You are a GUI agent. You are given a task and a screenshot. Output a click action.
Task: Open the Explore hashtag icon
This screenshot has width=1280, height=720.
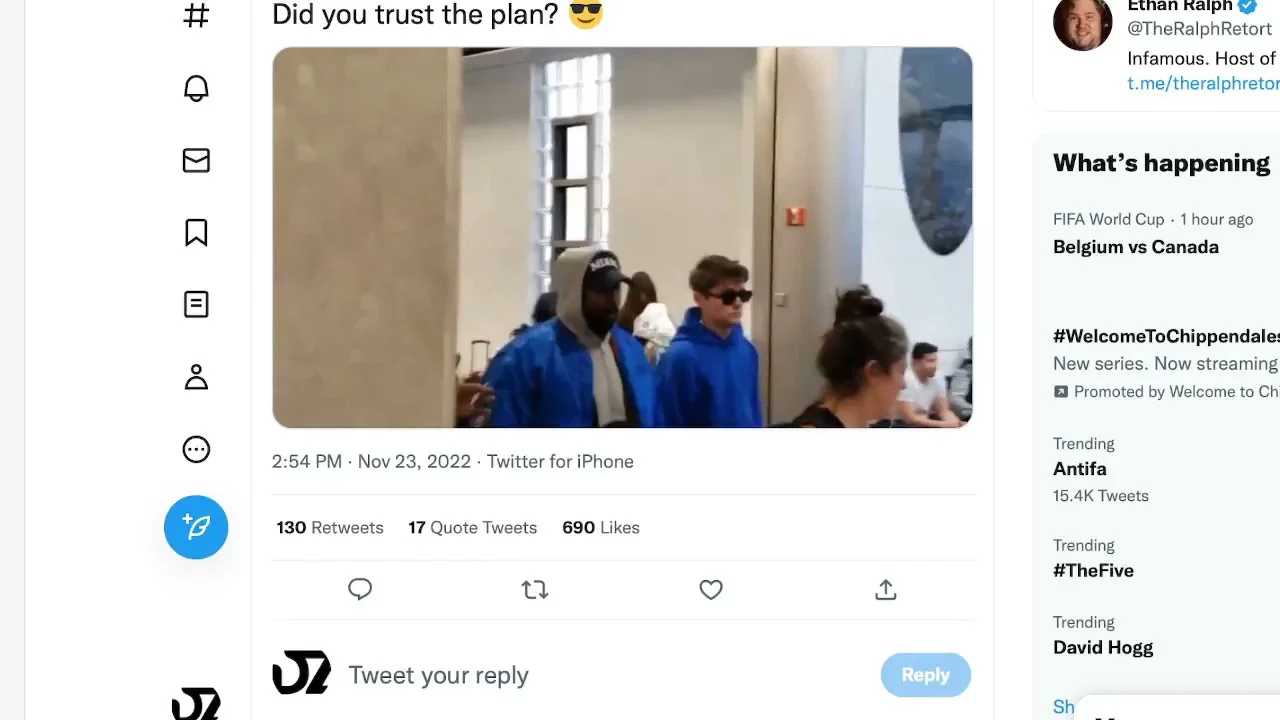click(x=196, y=16)
